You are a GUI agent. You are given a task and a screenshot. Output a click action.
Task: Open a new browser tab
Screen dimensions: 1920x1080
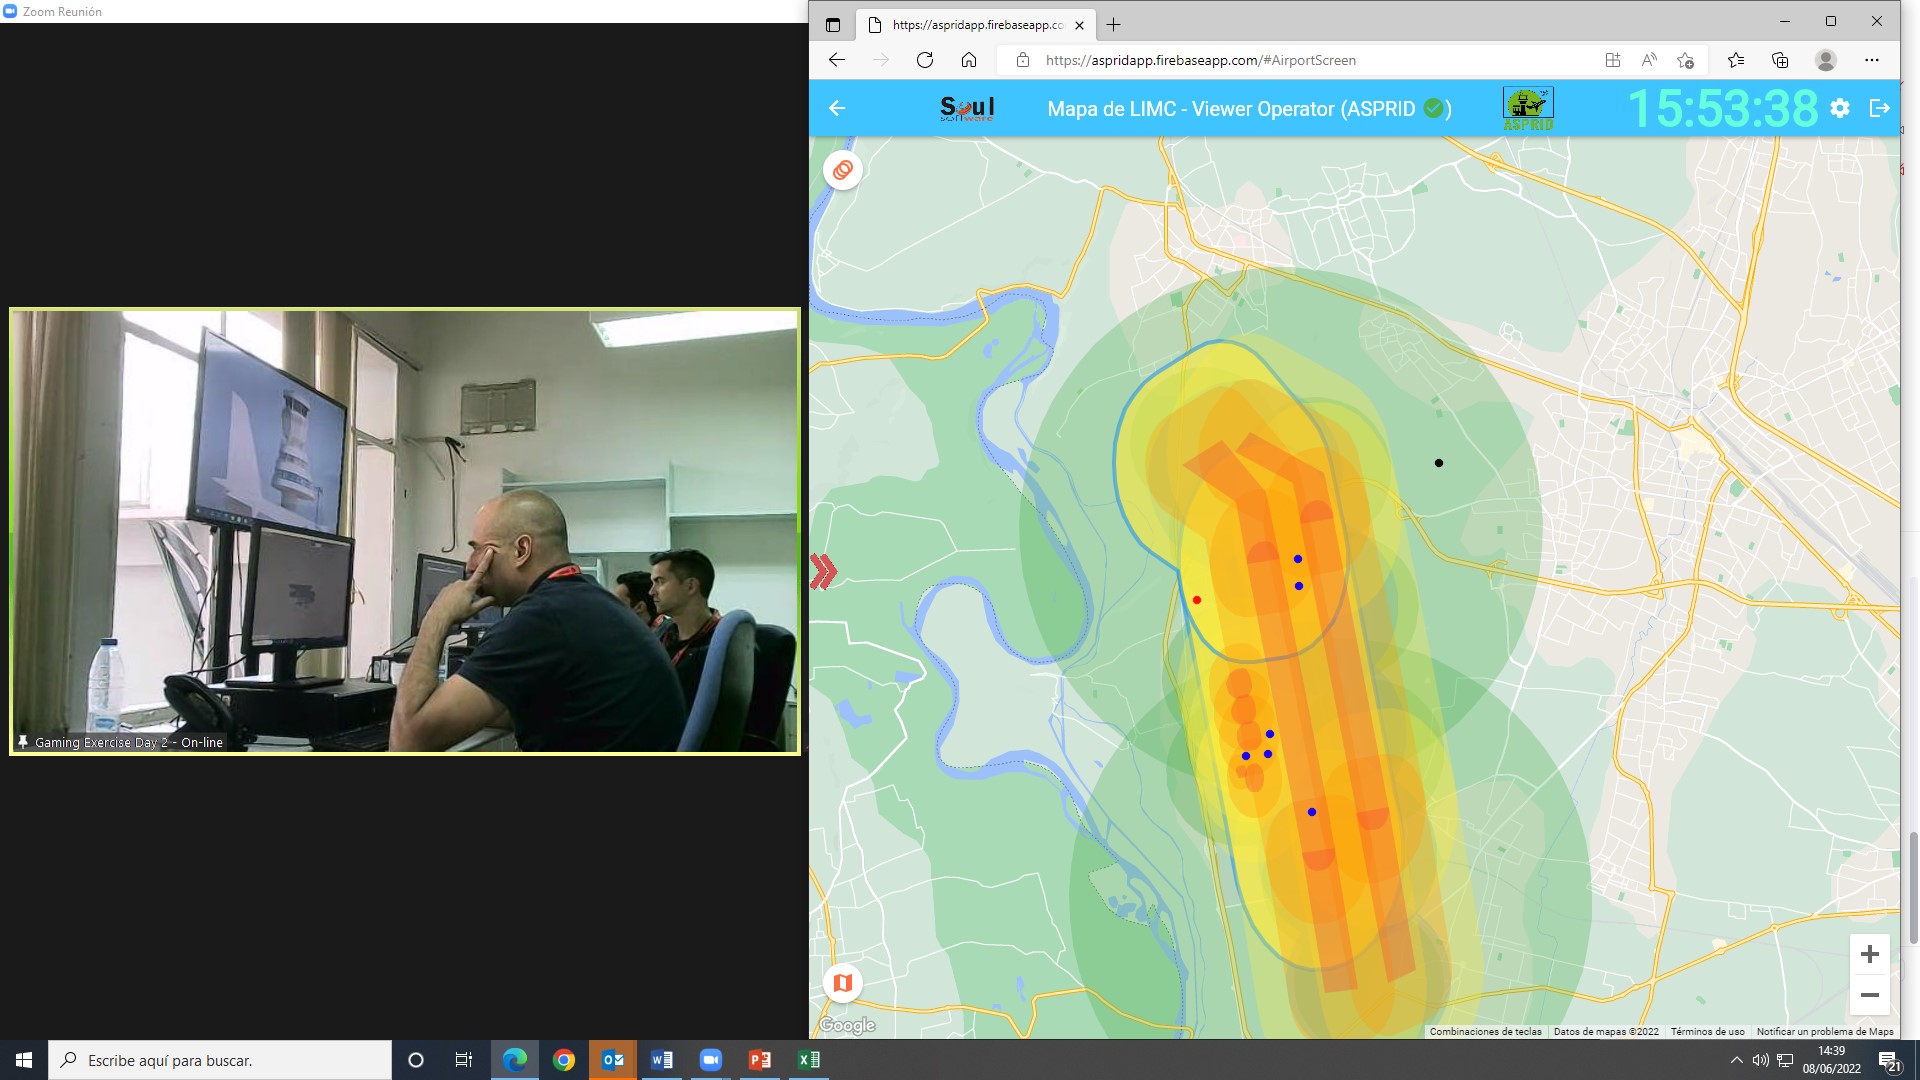[1114, 25]
